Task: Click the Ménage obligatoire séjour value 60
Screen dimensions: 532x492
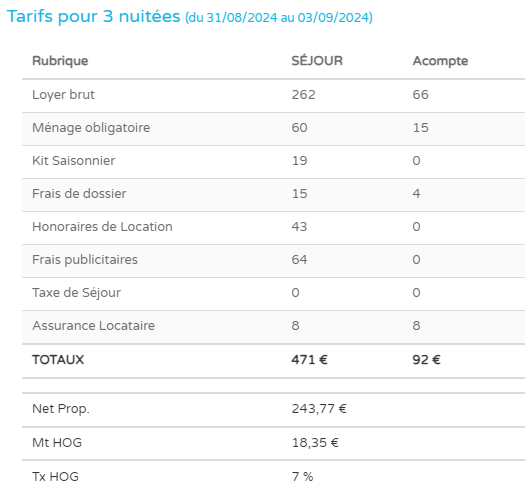Action: click(x=299, y=128)
